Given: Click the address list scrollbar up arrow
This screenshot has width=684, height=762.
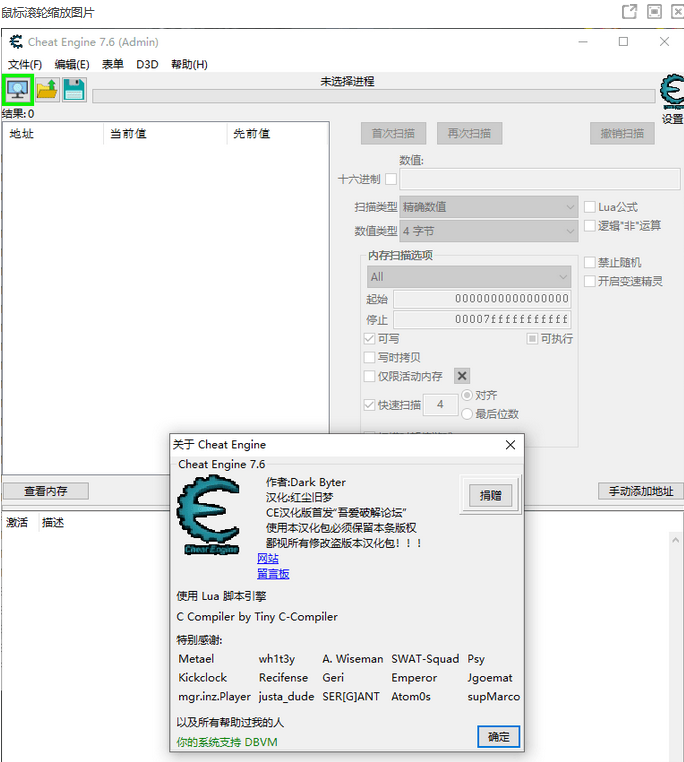Looking at the screenshot, I should click(x=675, y=540).
